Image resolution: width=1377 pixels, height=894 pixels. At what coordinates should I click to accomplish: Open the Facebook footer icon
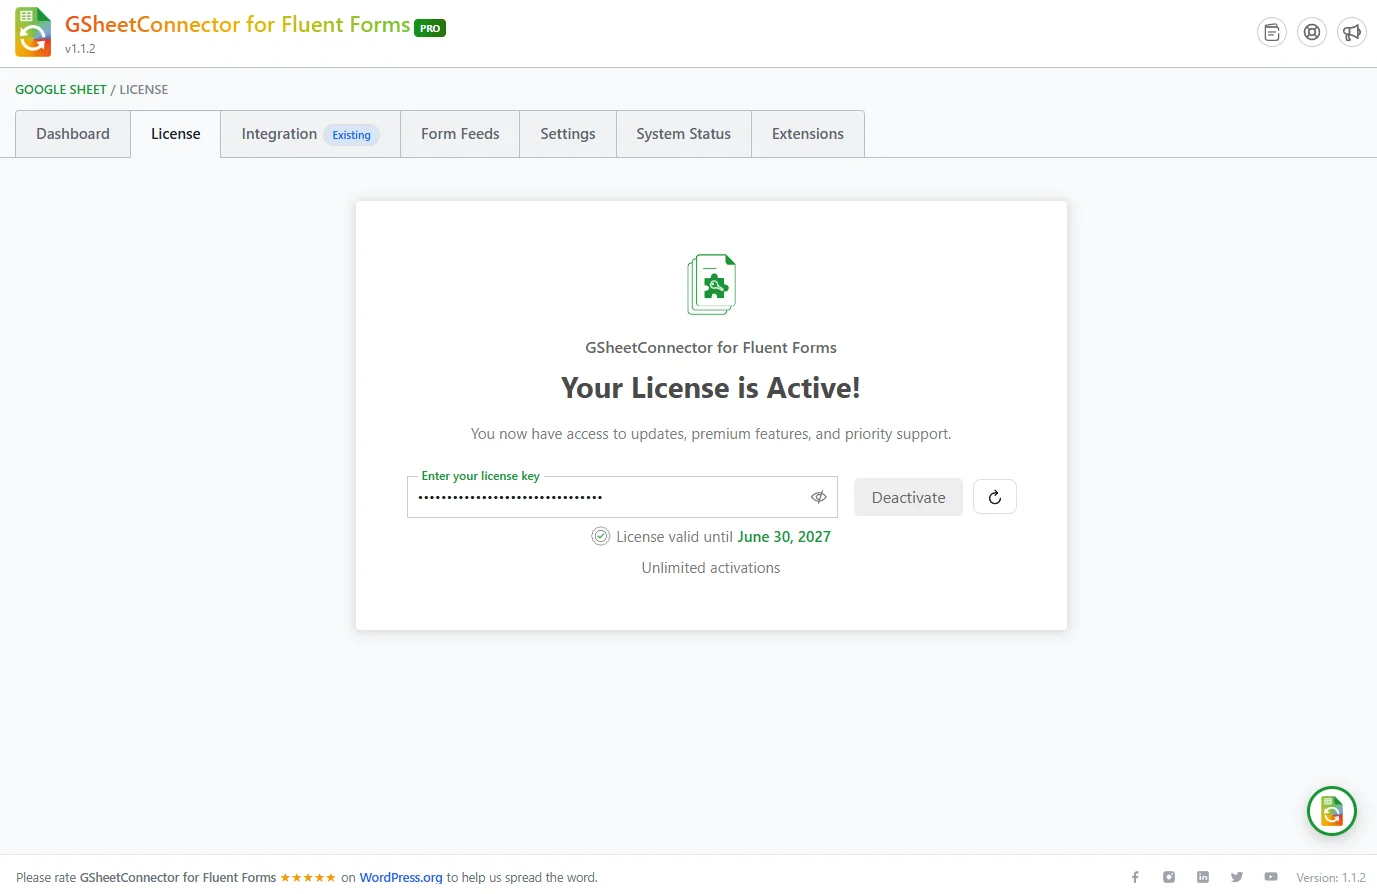1135,877
